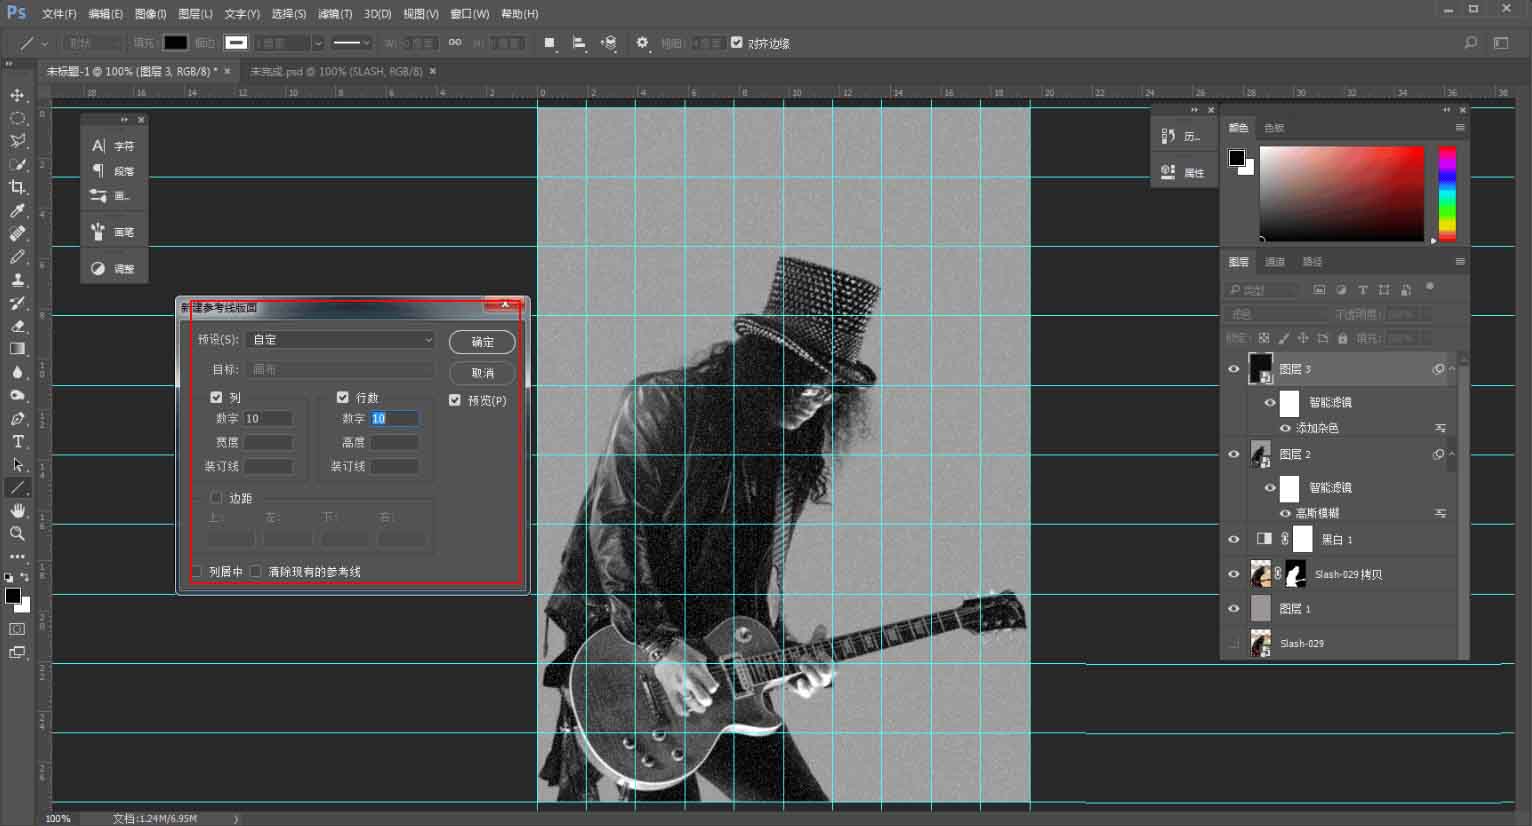Select the Pencil tool

17,257
